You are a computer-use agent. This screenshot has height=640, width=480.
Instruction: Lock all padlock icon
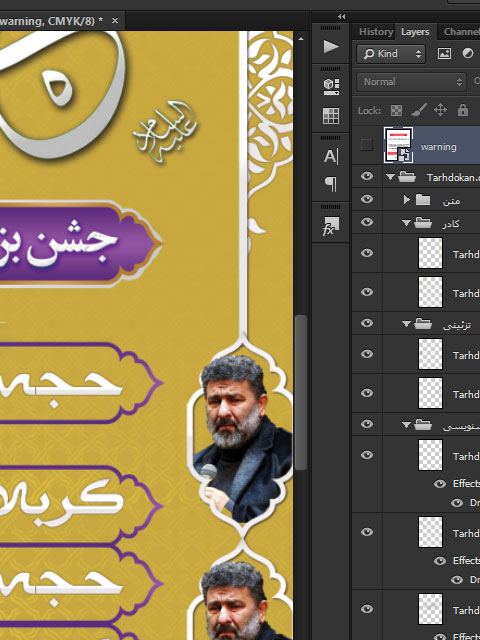[462, 110]
